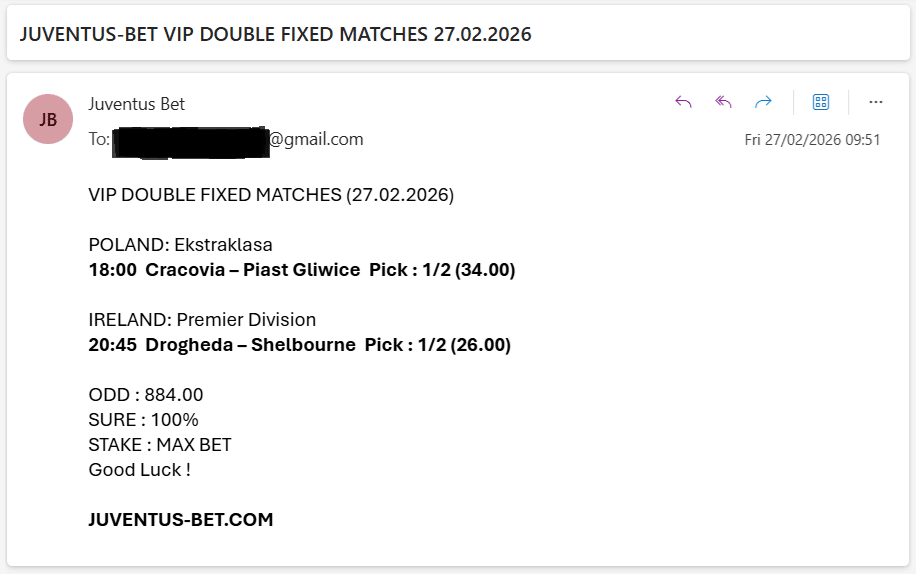
Task: Click the POLAND: Ekstraklasa league label
Action: (181, 245)
